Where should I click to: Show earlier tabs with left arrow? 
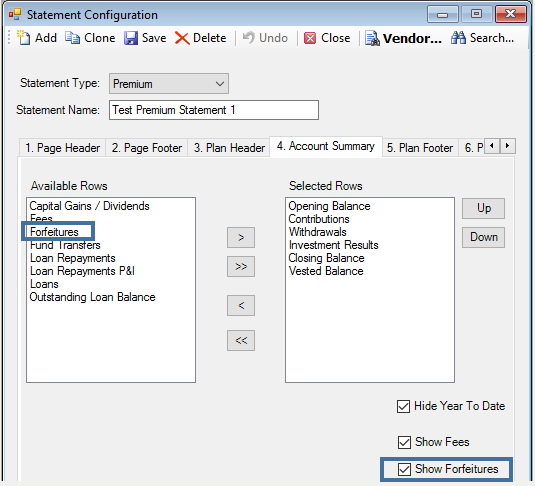(x=492, y=146)
